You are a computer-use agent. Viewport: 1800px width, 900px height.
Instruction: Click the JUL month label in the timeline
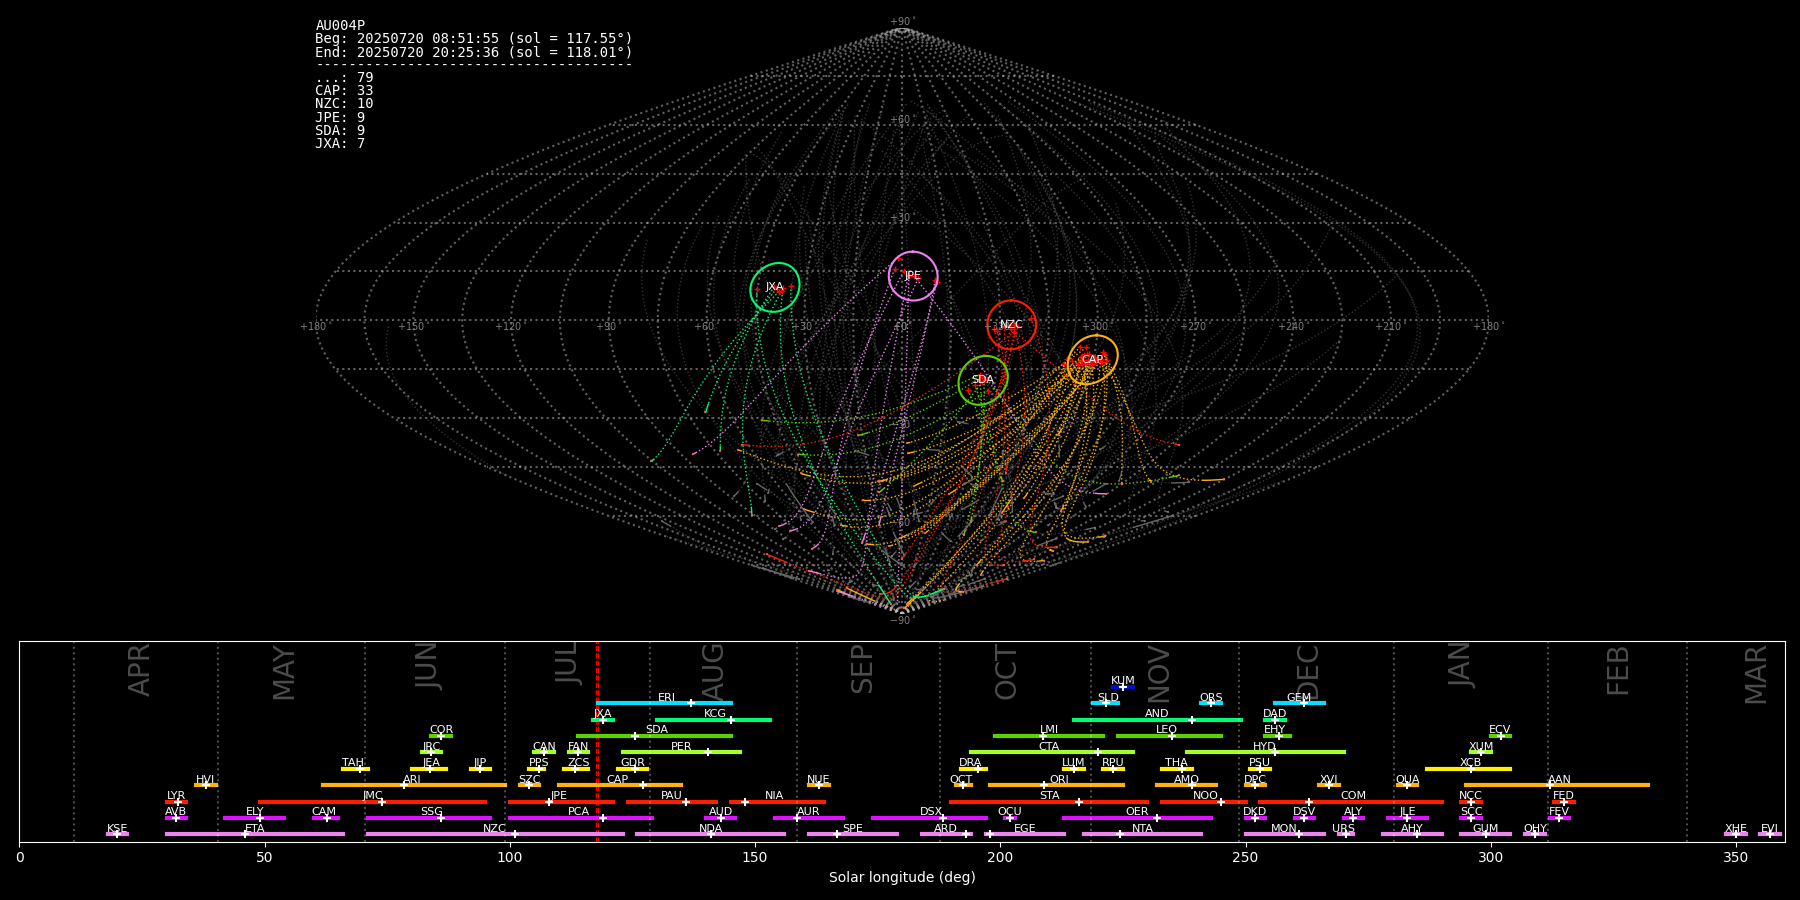(x=567, y=663)
